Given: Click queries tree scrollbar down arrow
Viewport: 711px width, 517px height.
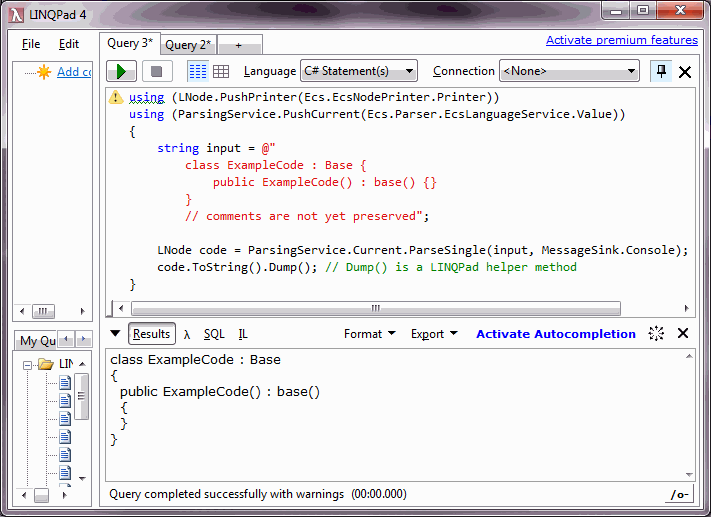Looking at the screenshot, I should coord(82,478).
